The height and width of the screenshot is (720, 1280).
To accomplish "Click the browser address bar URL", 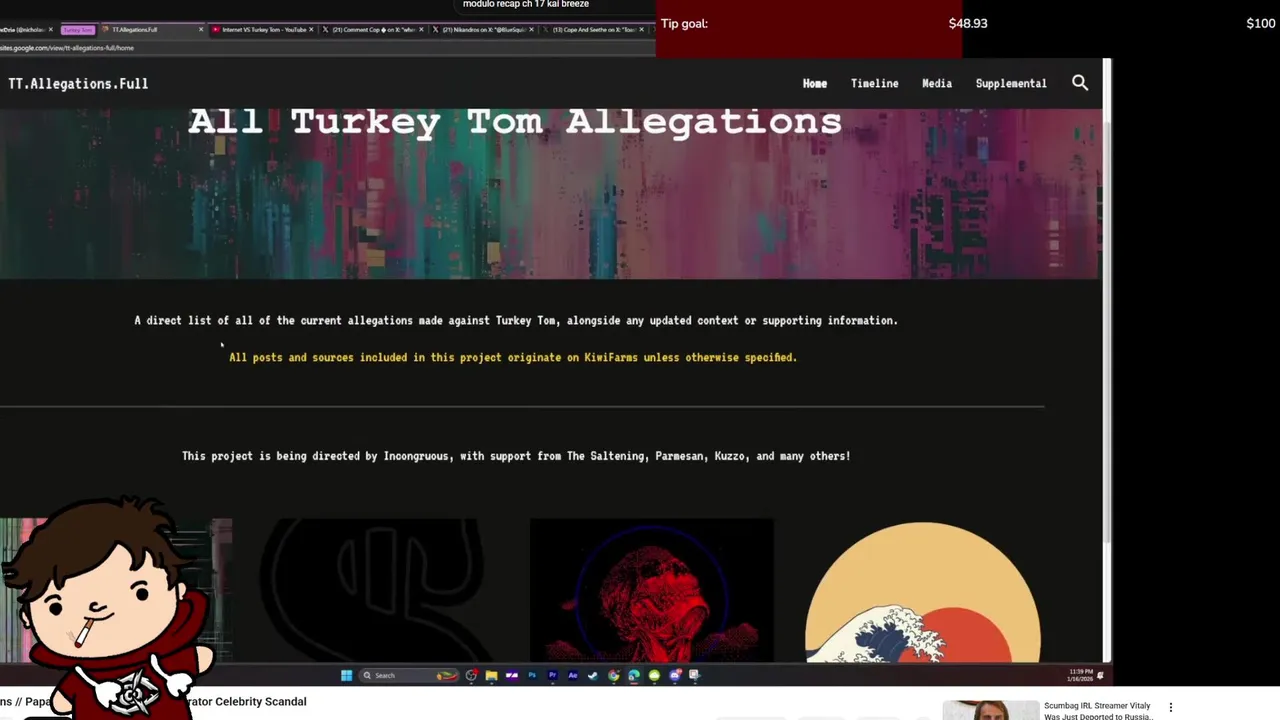I will coord(67,47).
